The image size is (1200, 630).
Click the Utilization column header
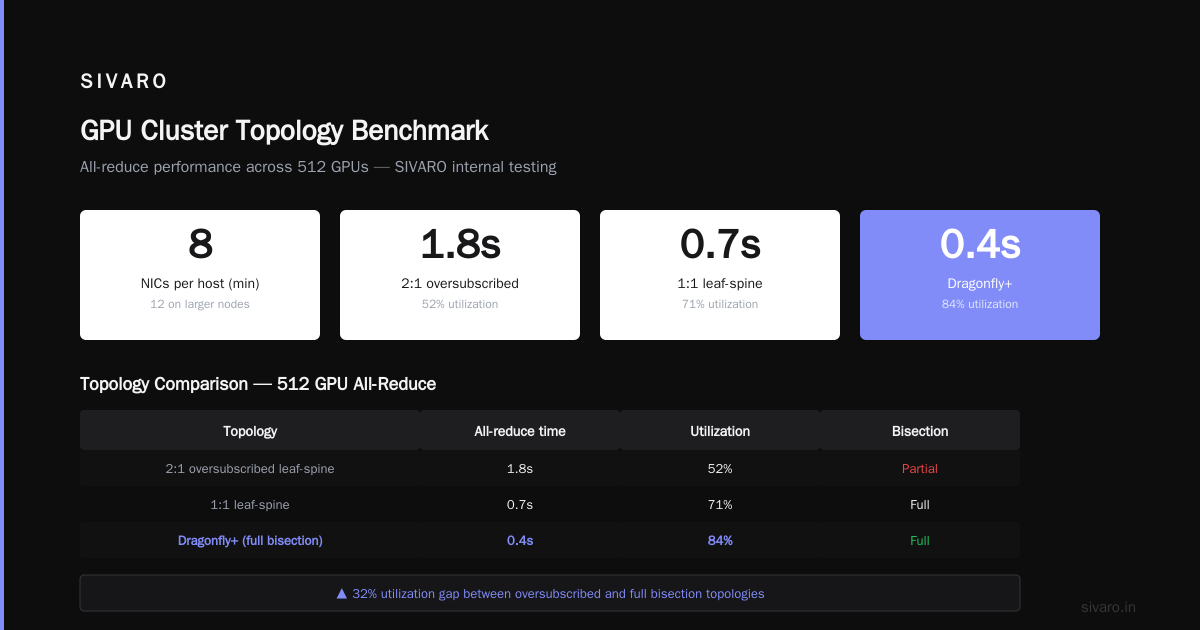(720, 431)
